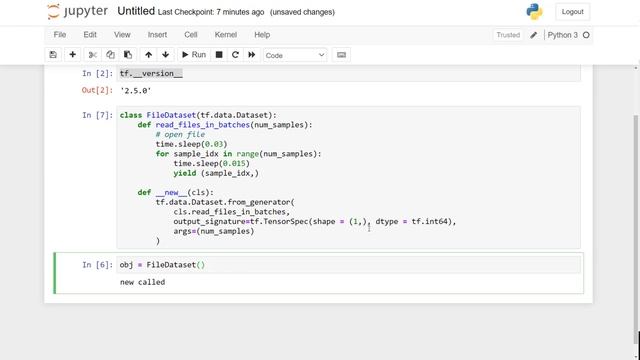The height and width of the screenshot is (360, 640).
Task: Paste cells below icon
Action: (128, 55)
